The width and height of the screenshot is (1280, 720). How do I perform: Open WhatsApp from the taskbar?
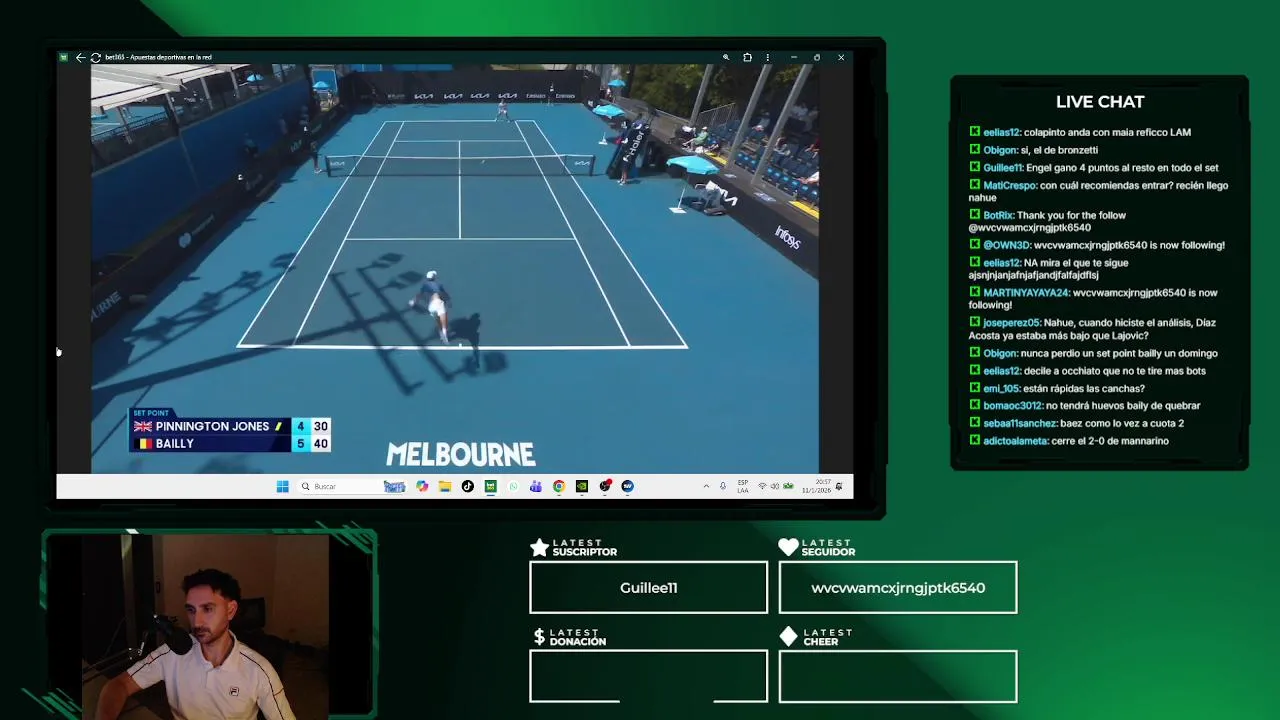pos(513,486)
